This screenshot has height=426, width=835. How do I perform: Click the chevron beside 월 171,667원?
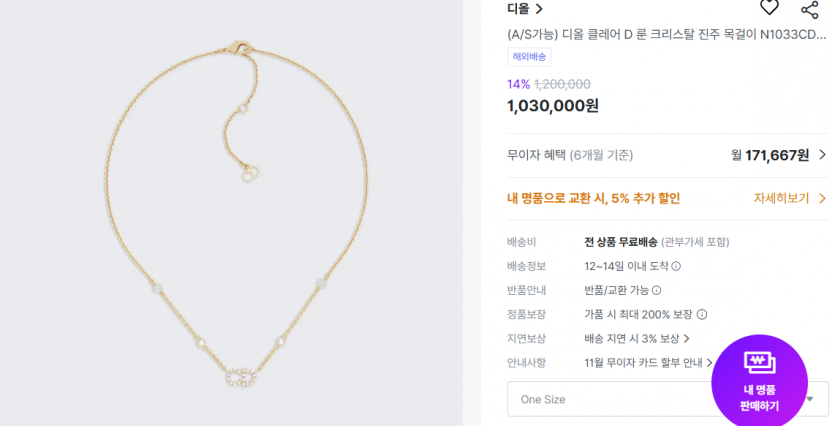(x=822, y=155)
